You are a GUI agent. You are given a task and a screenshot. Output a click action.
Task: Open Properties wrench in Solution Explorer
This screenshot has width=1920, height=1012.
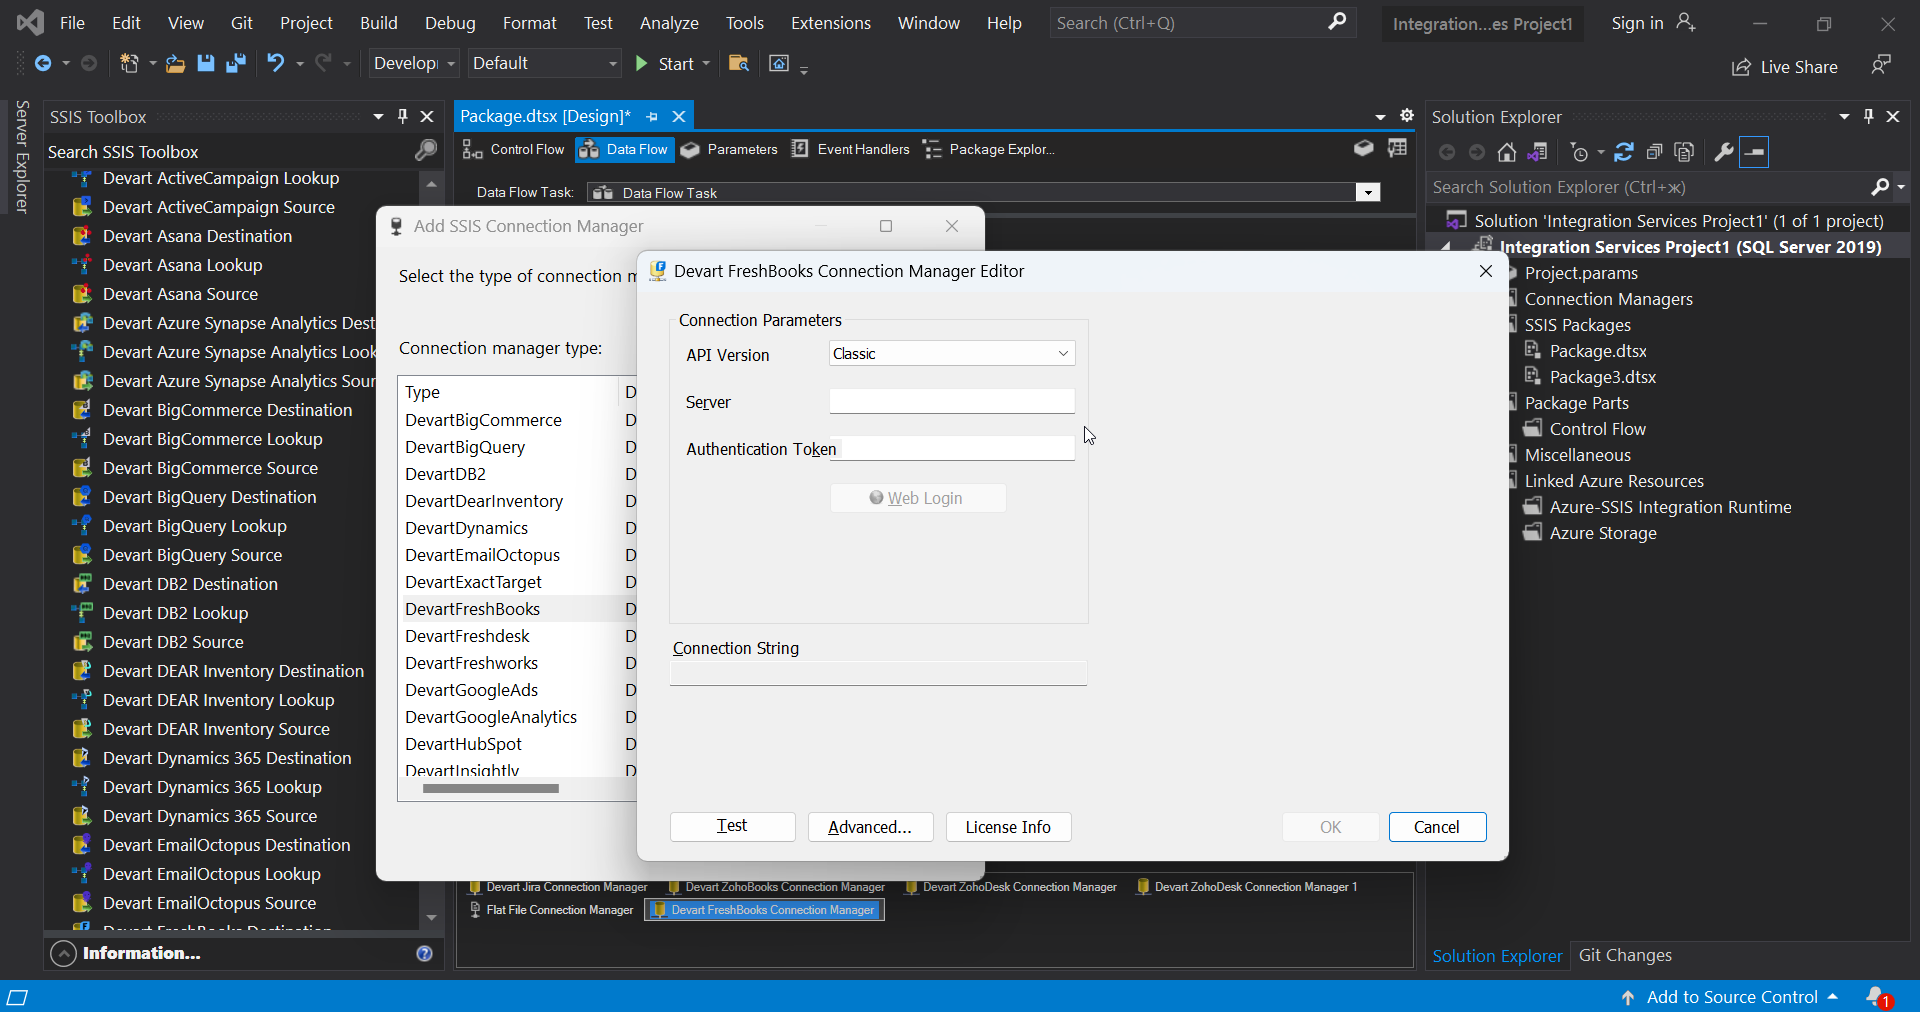pyautogui.click(x=1723, y=152)
